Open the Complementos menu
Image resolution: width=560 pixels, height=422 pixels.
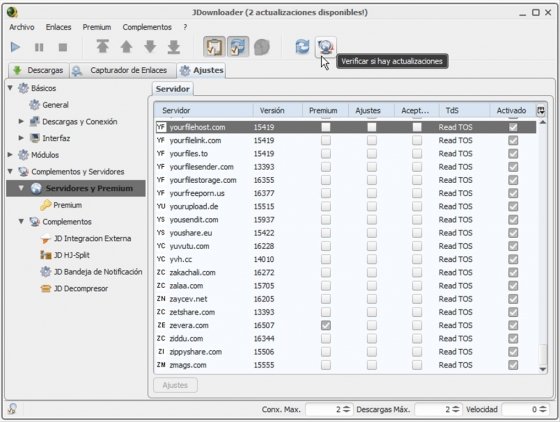coord(147,27)
